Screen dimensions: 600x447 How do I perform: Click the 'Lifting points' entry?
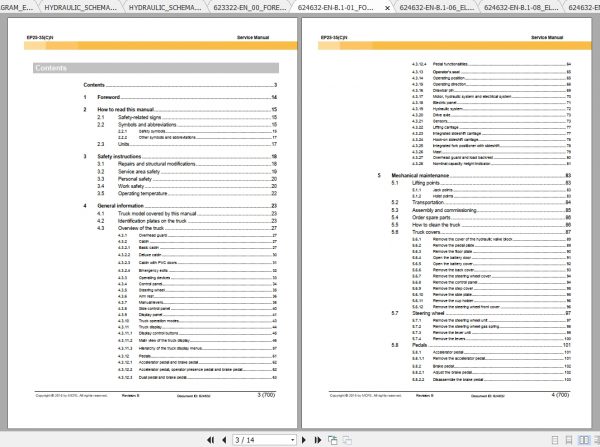481,183
